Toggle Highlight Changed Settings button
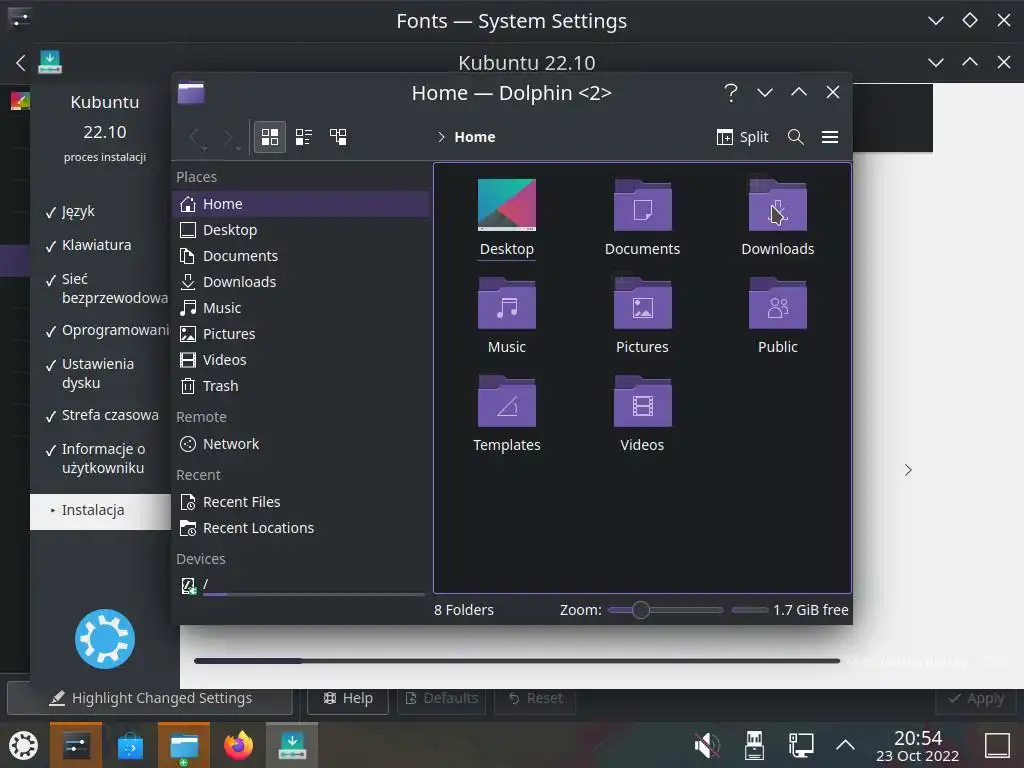Screen dimensions: 1024x768 point(150,698)
